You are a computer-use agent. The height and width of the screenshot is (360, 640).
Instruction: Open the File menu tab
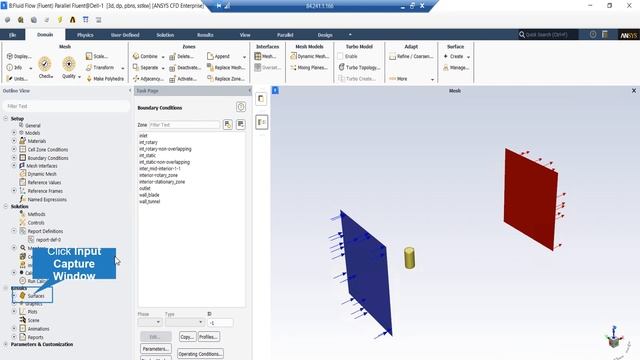pyautogui.click(x=12, y=35)
